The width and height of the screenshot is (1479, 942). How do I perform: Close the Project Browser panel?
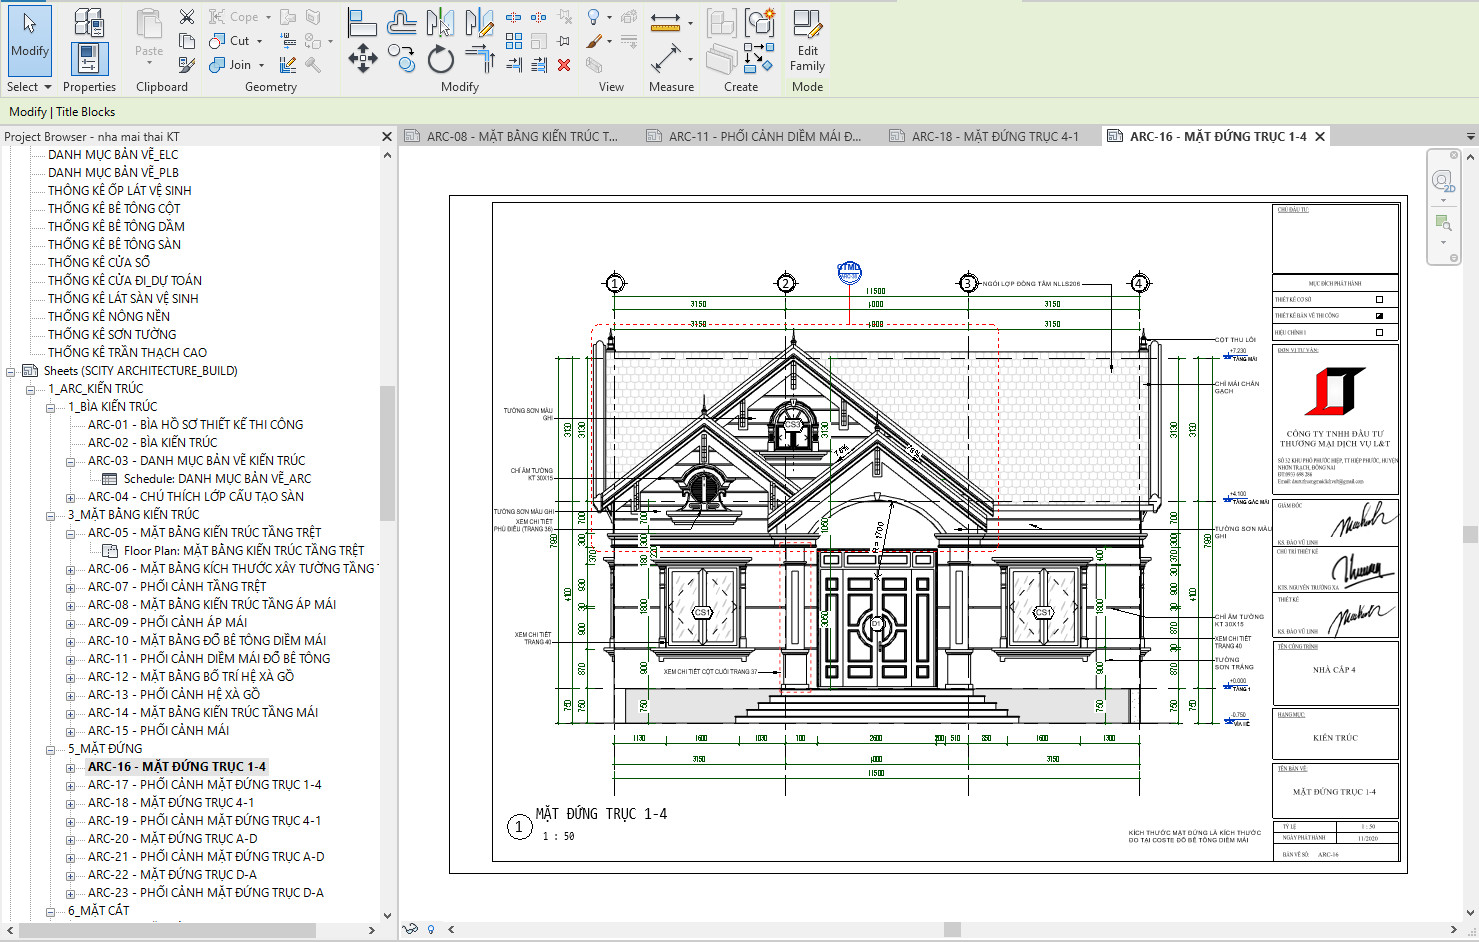[x=387, y=137]
